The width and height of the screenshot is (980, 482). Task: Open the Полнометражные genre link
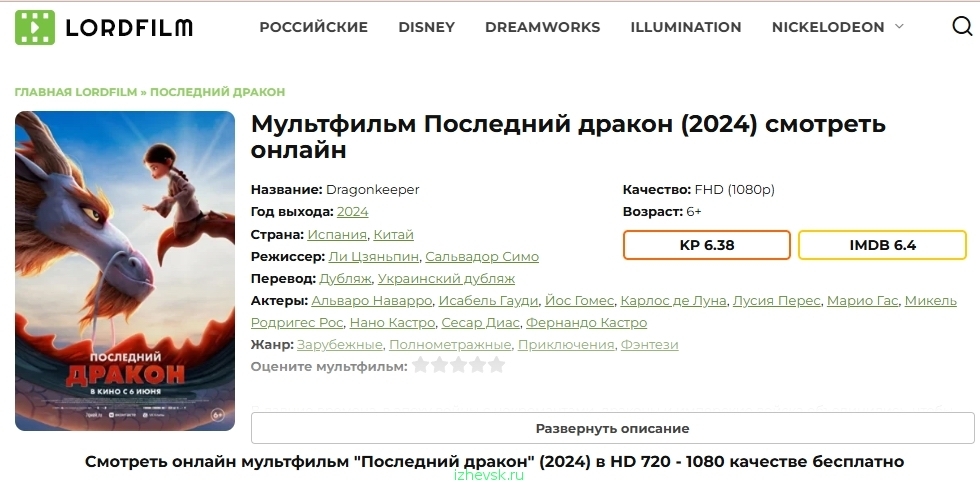450,344
